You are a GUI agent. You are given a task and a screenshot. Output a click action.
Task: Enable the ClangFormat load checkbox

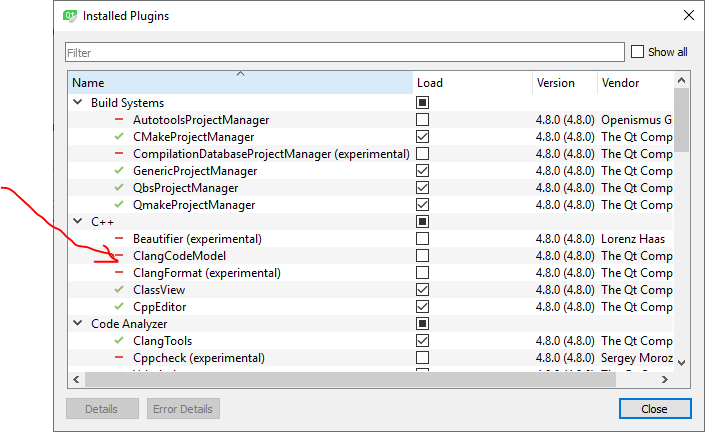(422, 272)
